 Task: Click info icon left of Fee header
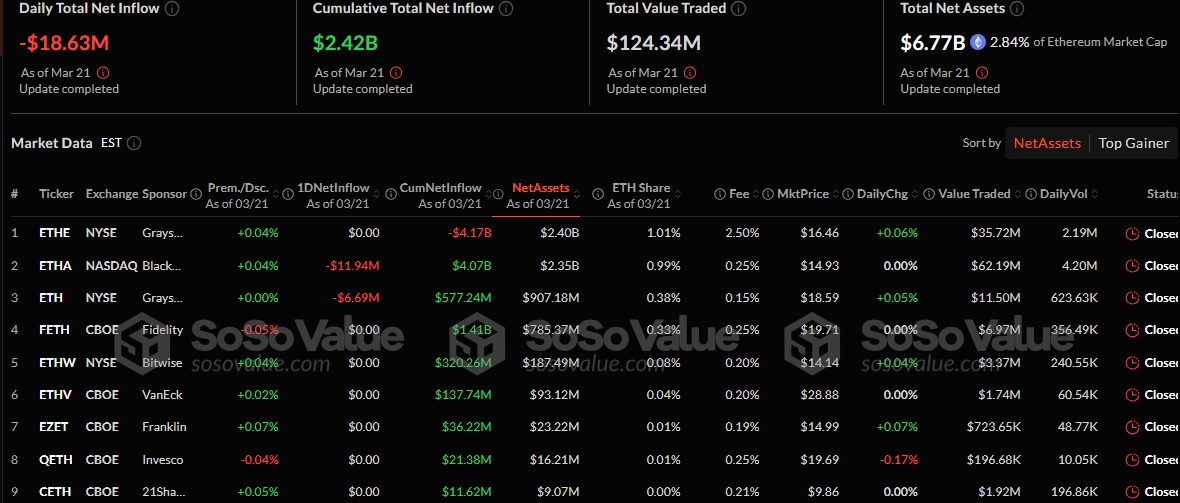[x=720, y=194]
